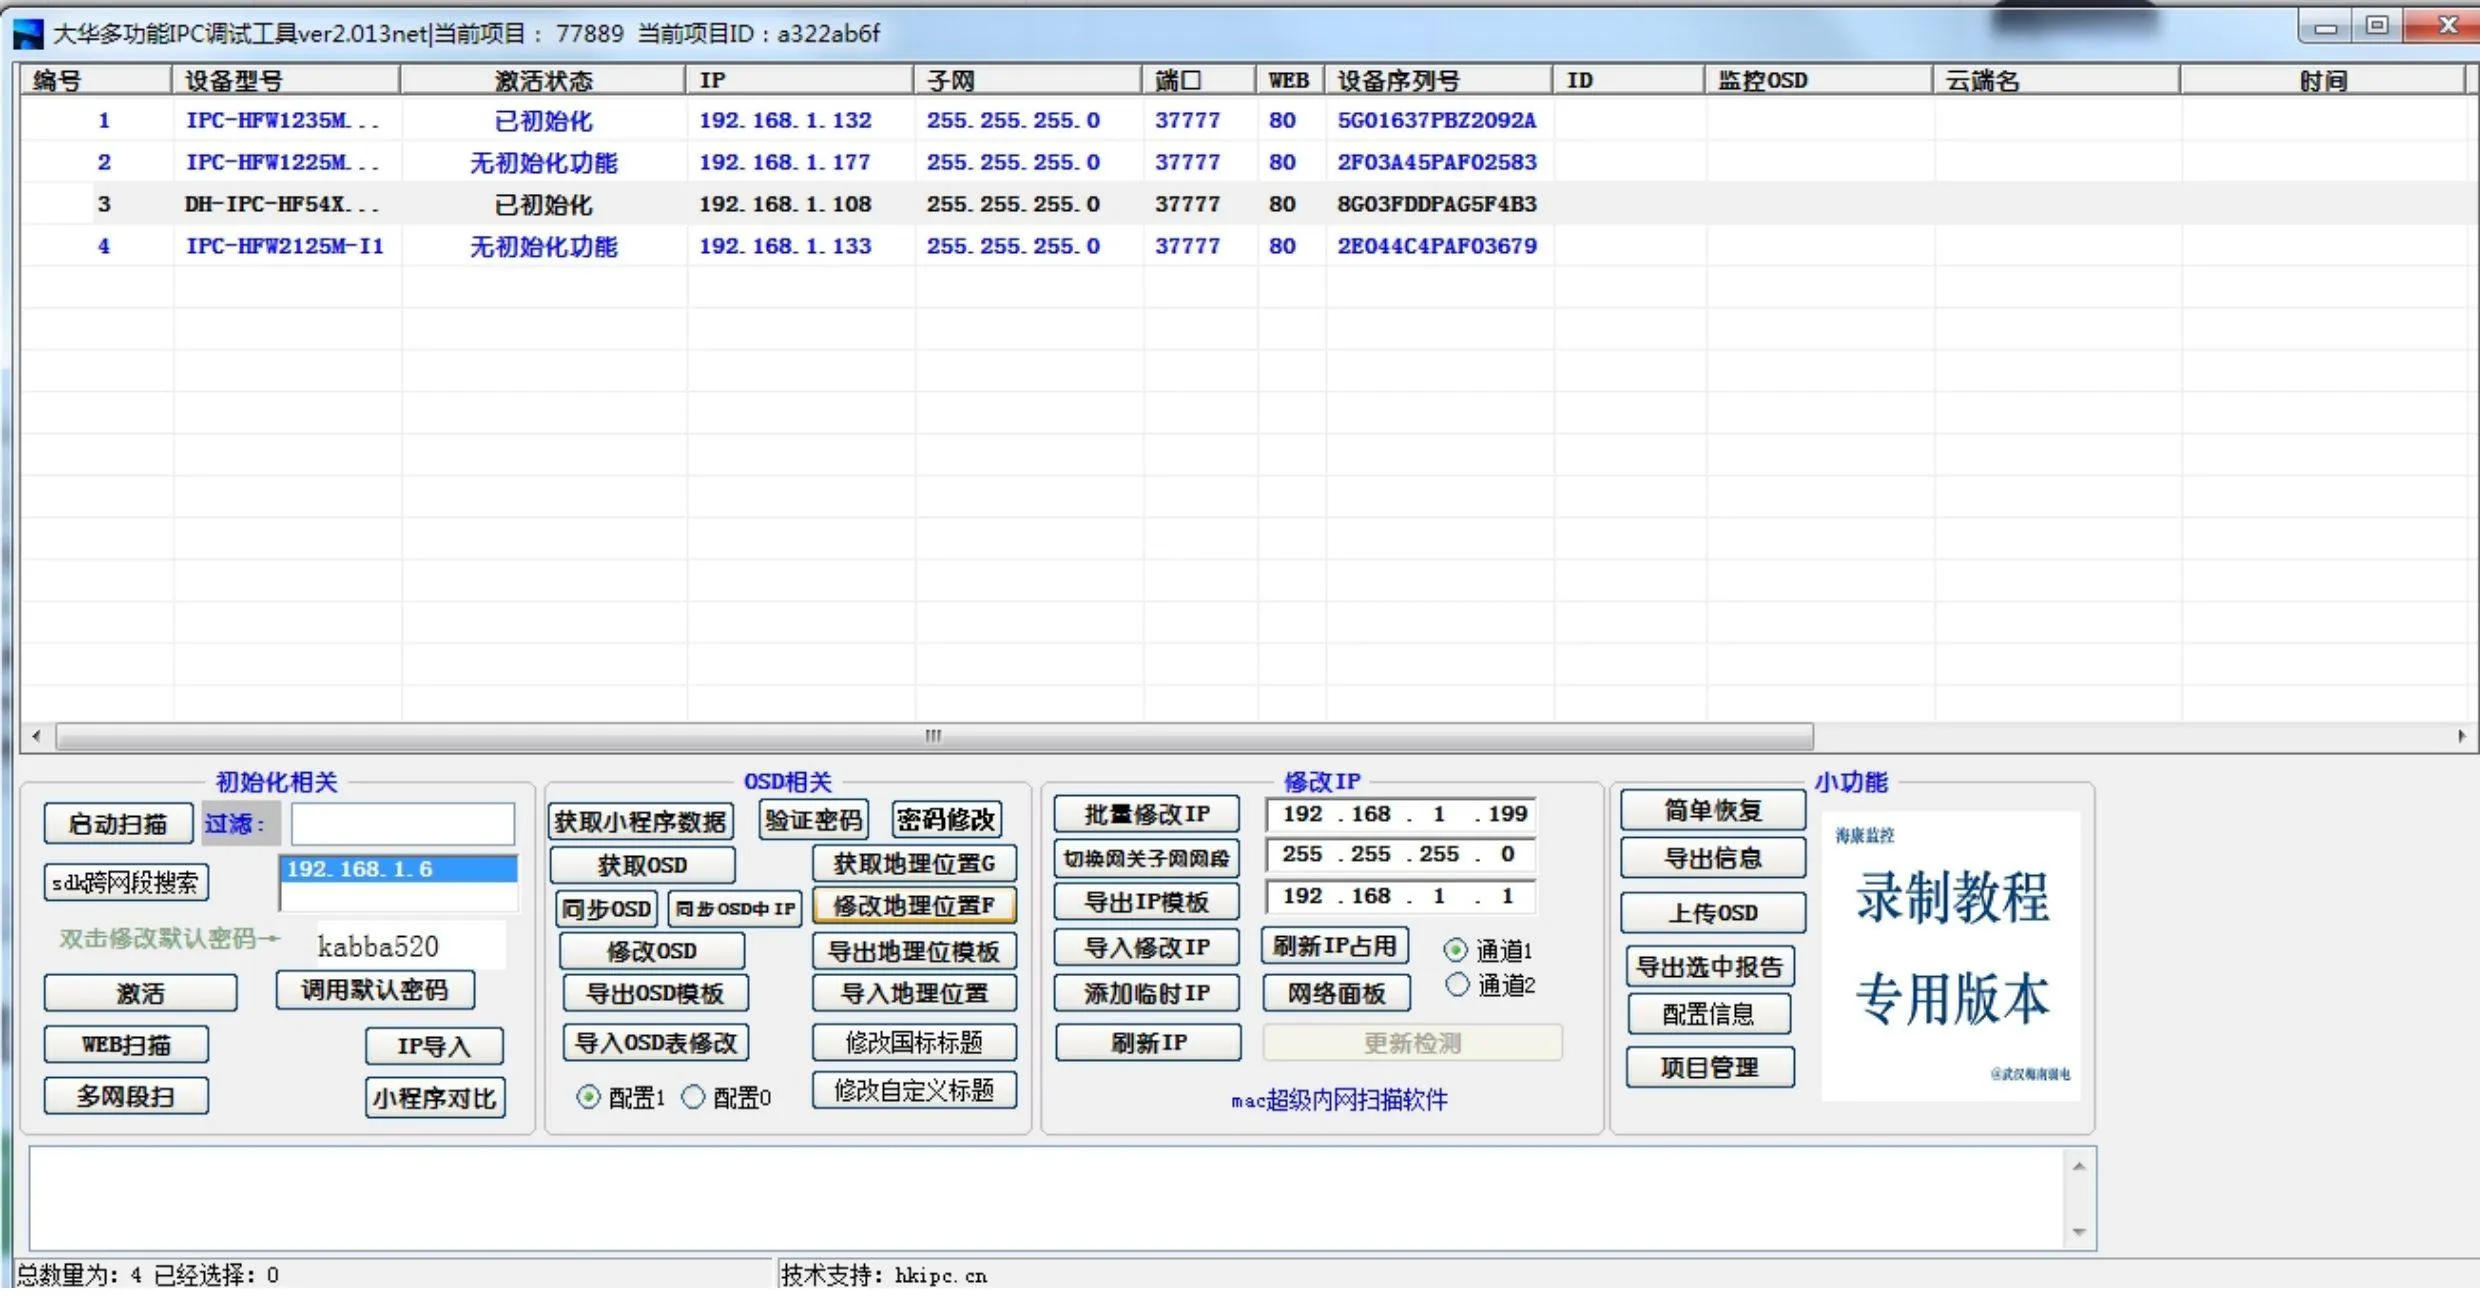
Task: Click the 过滤 filter input field
Action: [x=402, y=825]
